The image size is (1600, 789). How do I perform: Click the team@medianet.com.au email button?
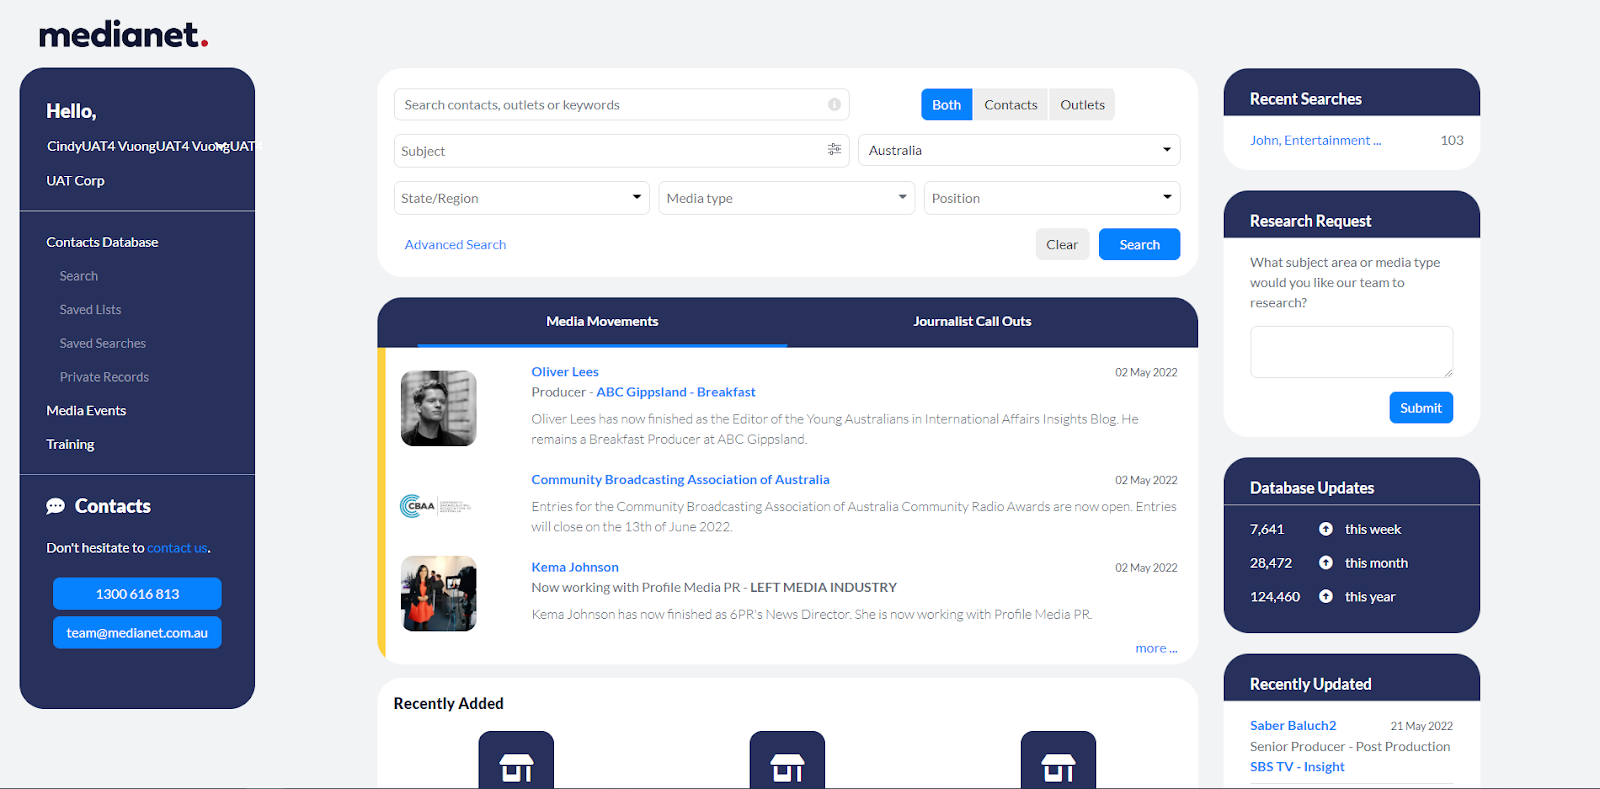137,632
